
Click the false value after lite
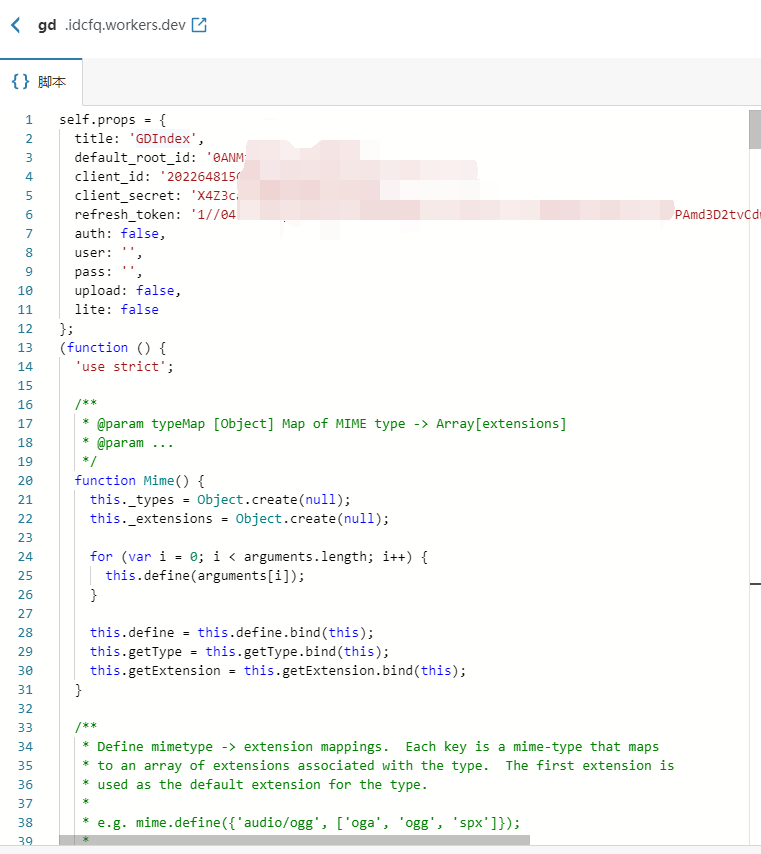[x=139, y=309]
